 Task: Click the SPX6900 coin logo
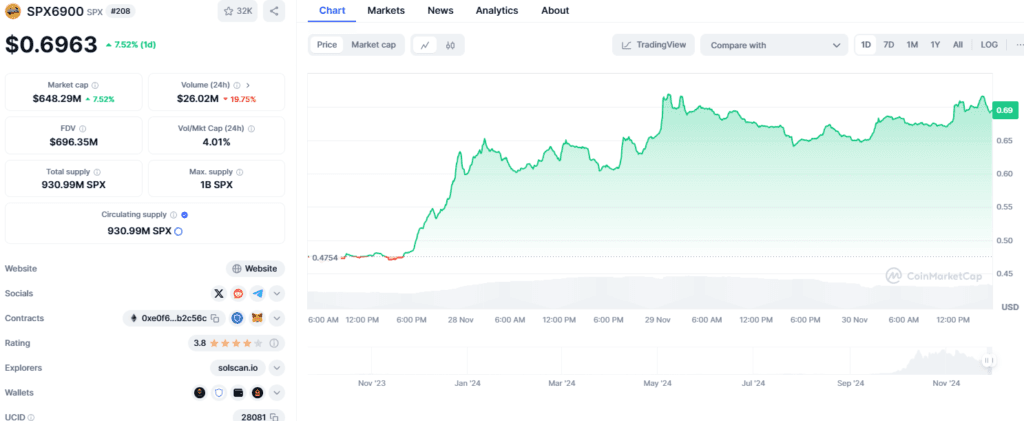[x=12, y=10]
